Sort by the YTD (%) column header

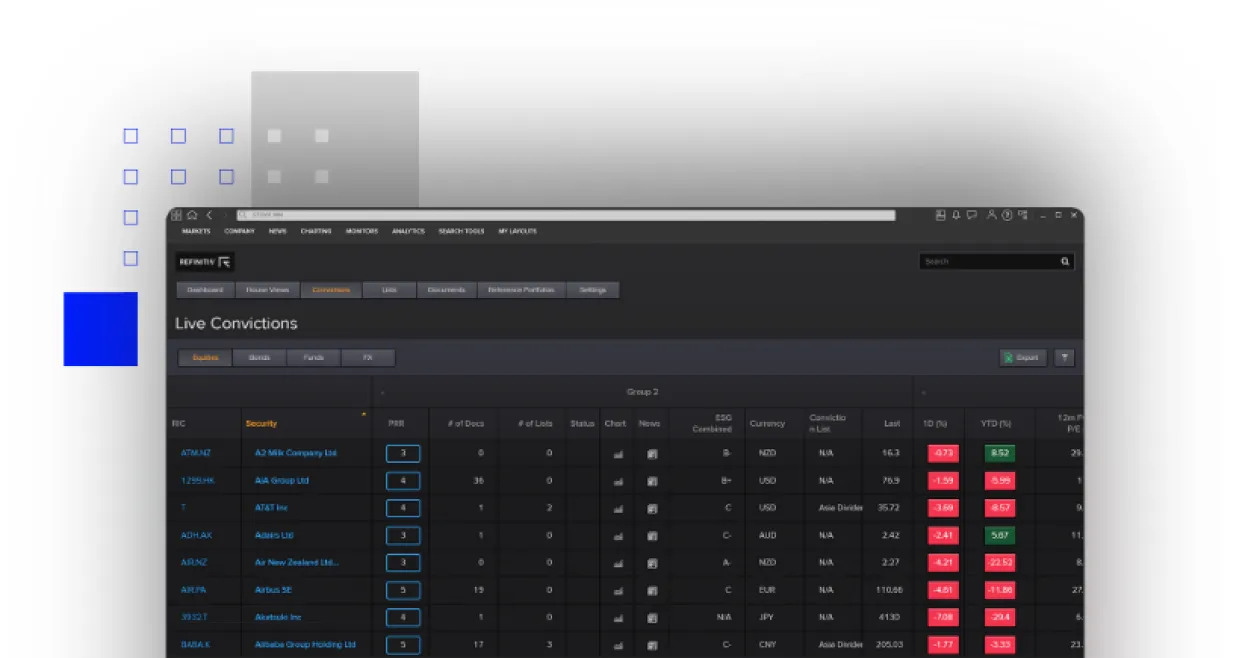coord(996,424)
